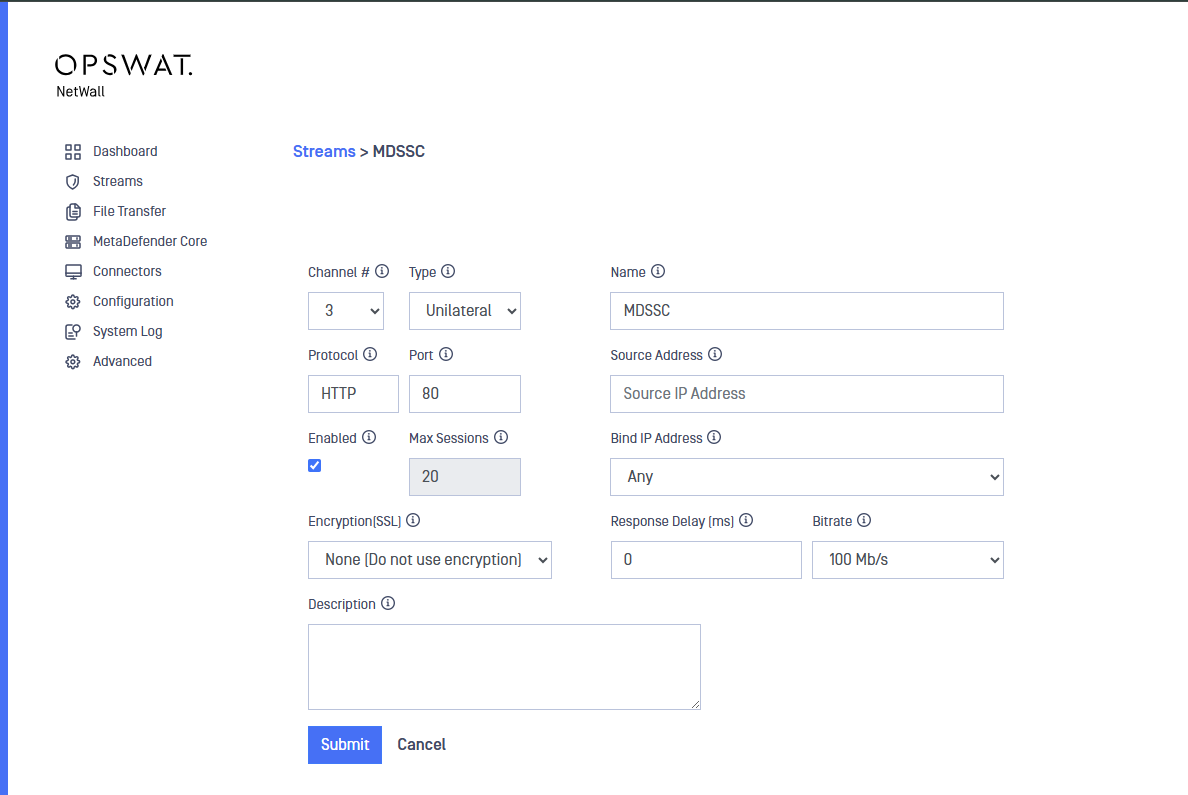Click the Port field showing 80
Screen dimensions: 1188x795
(x=464, y=394)
